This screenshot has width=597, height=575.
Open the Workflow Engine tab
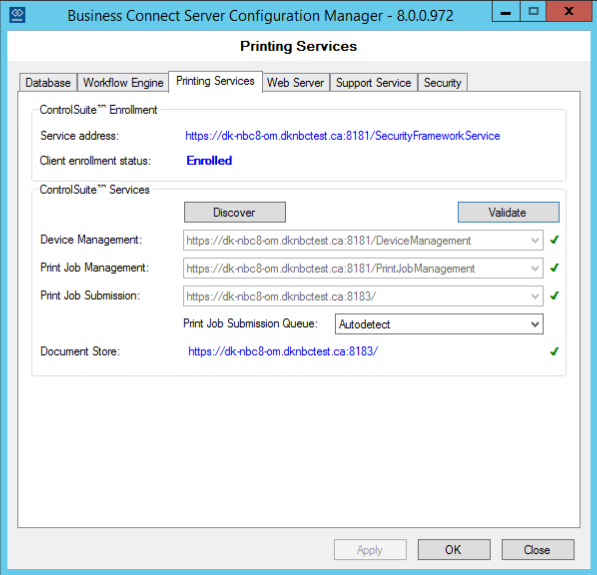tap(123, 83)
